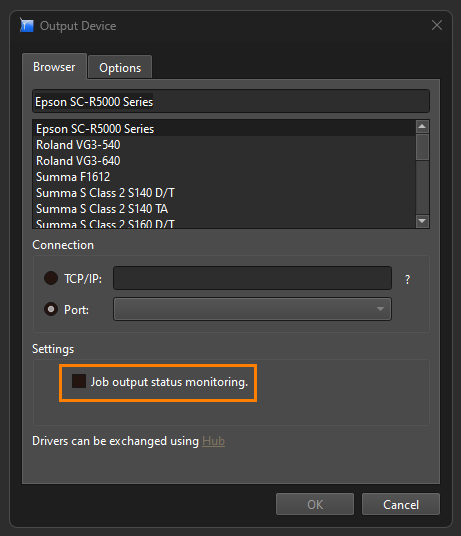
Task: Select the TCP/IP radio button
Action: 51,278
